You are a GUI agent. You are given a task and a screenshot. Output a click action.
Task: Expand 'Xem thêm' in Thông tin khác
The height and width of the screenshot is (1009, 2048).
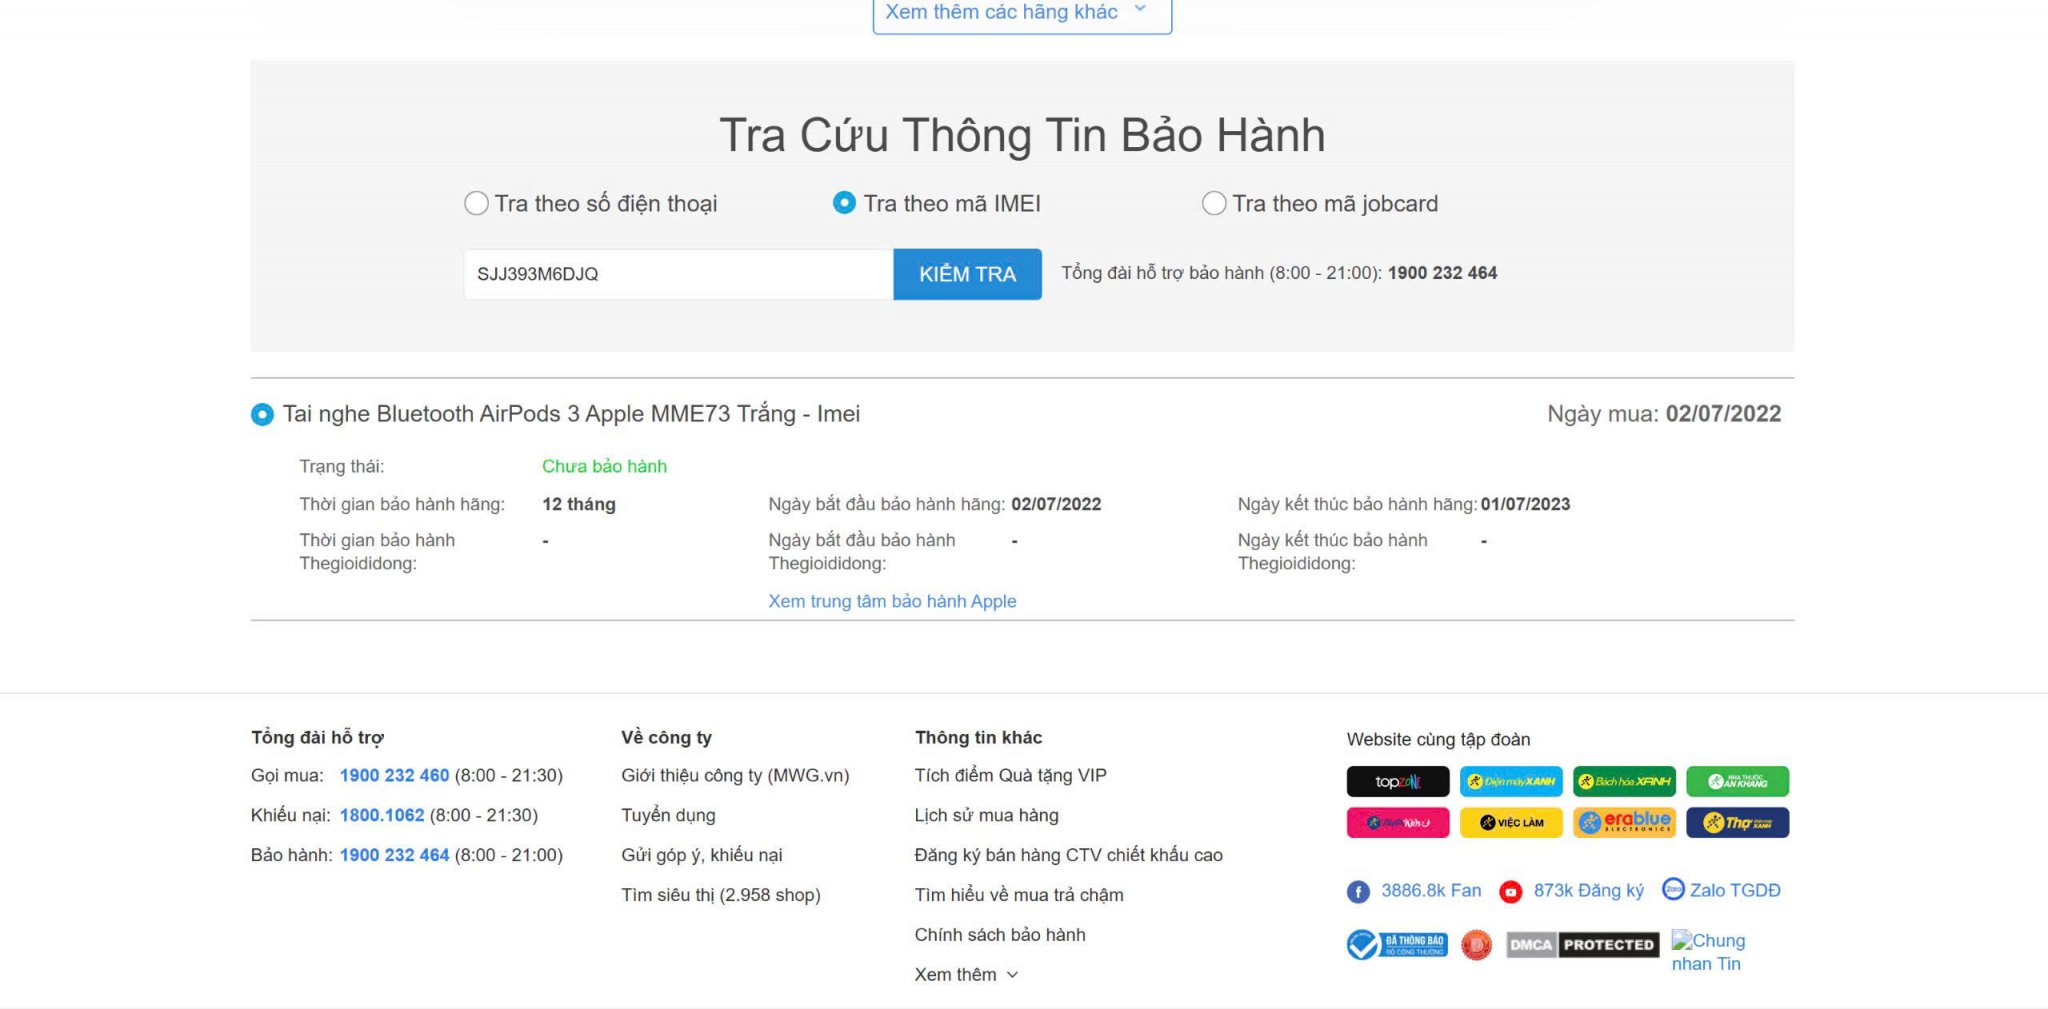coord(965,974)
